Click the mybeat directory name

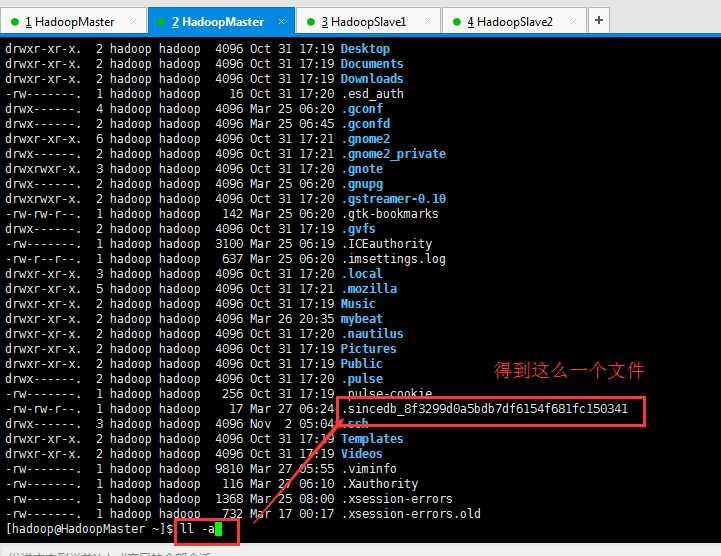click(361, 319)
